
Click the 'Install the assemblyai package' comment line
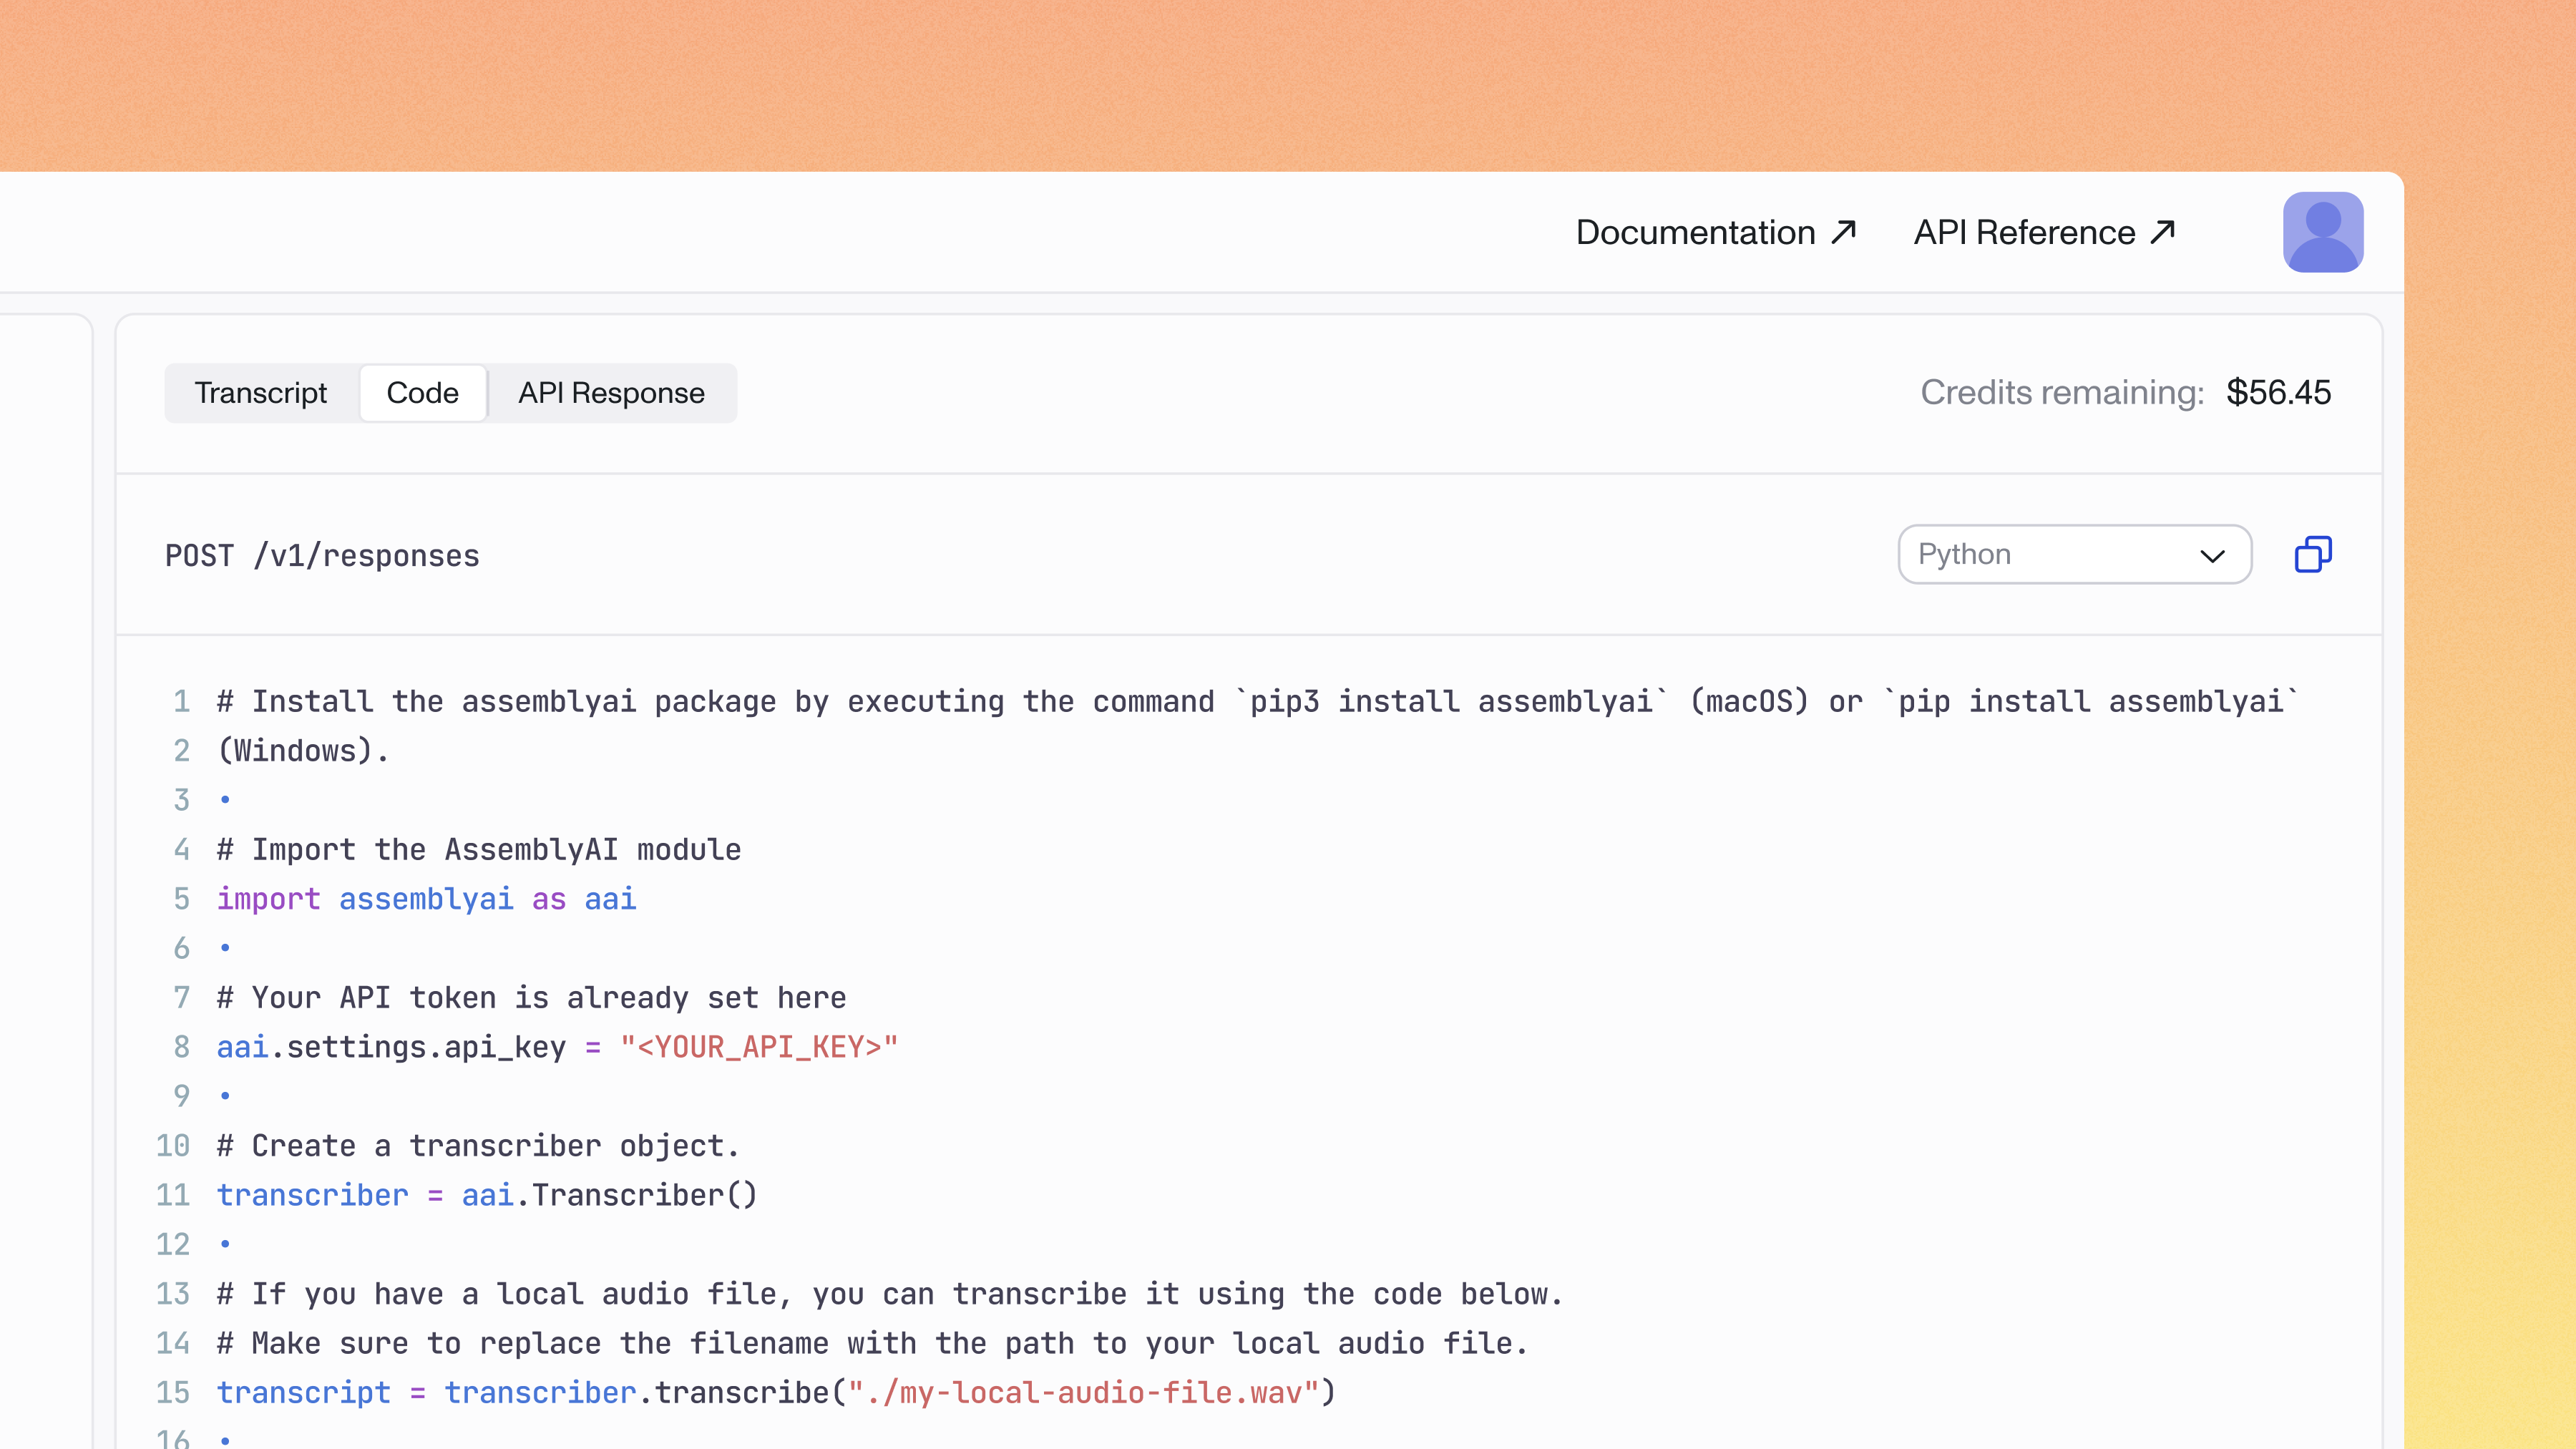[x=1258, y=701]
